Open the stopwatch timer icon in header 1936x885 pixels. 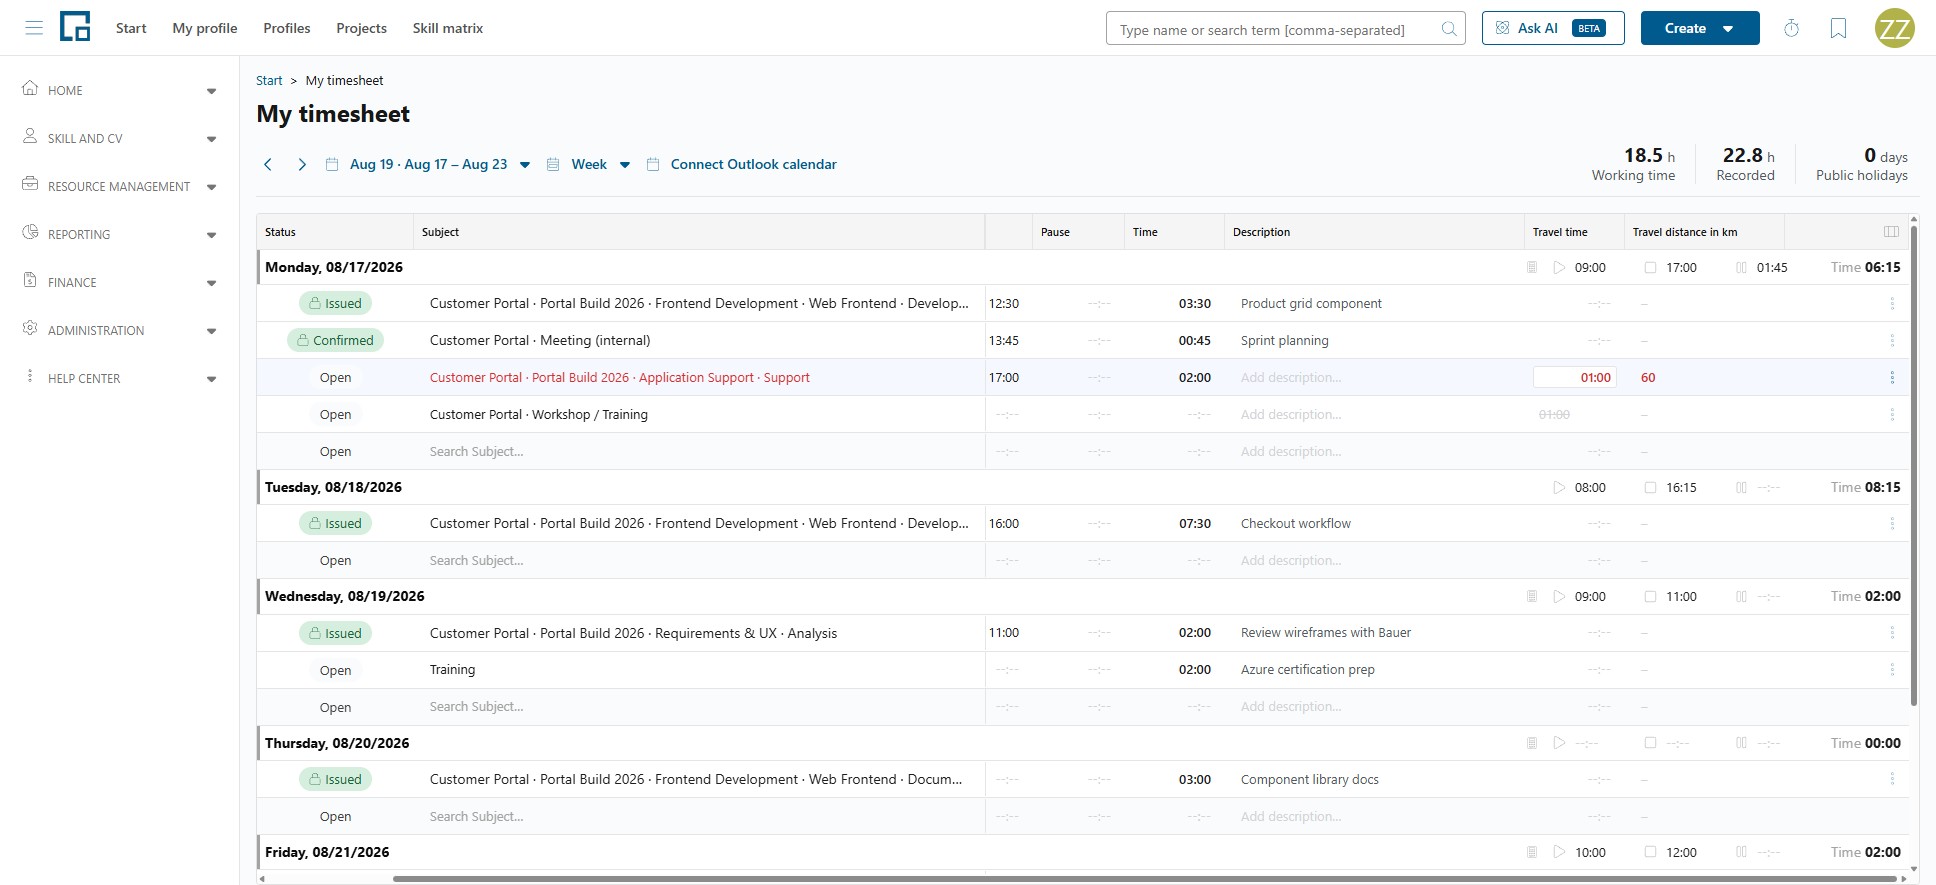pyautogui.click(x=1791, y=29)
